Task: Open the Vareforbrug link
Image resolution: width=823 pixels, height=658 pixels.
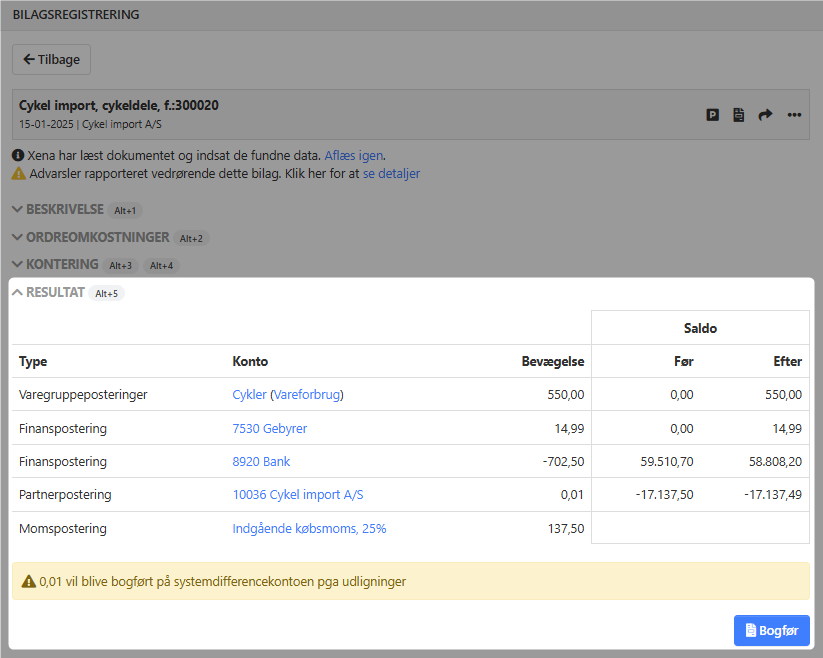Action: click(307, 395)
